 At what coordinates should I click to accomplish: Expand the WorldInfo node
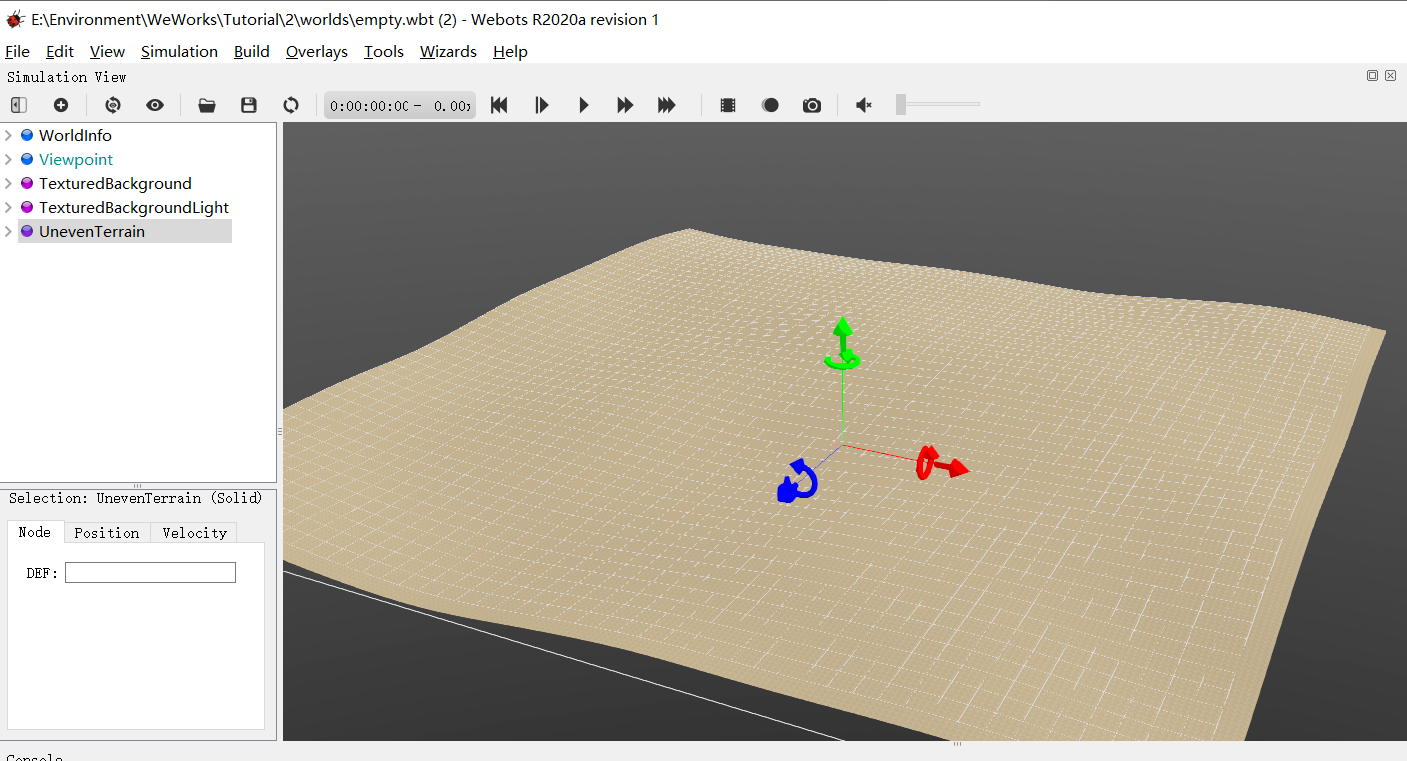(x=9, y=135)
